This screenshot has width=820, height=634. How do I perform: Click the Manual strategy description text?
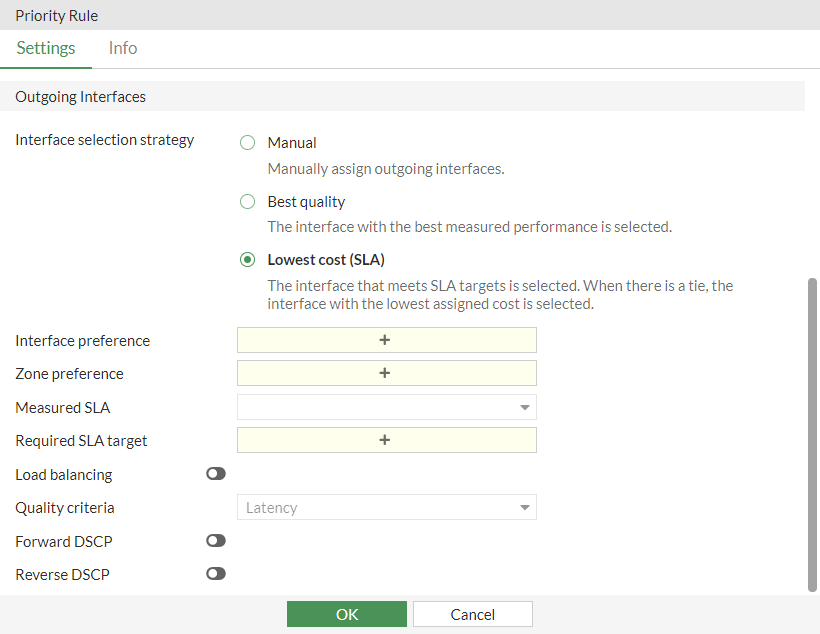tap(385, 169)
